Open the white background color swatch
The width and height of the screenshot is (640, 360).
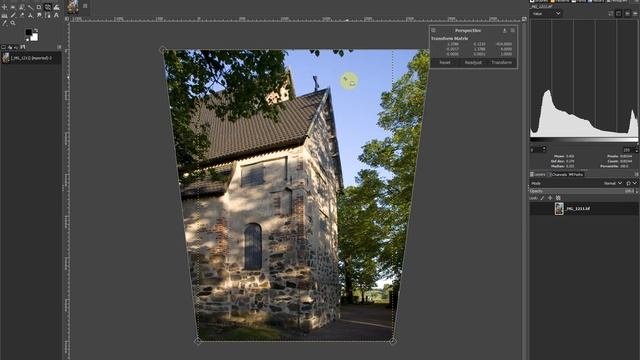(x=35, y=38)
